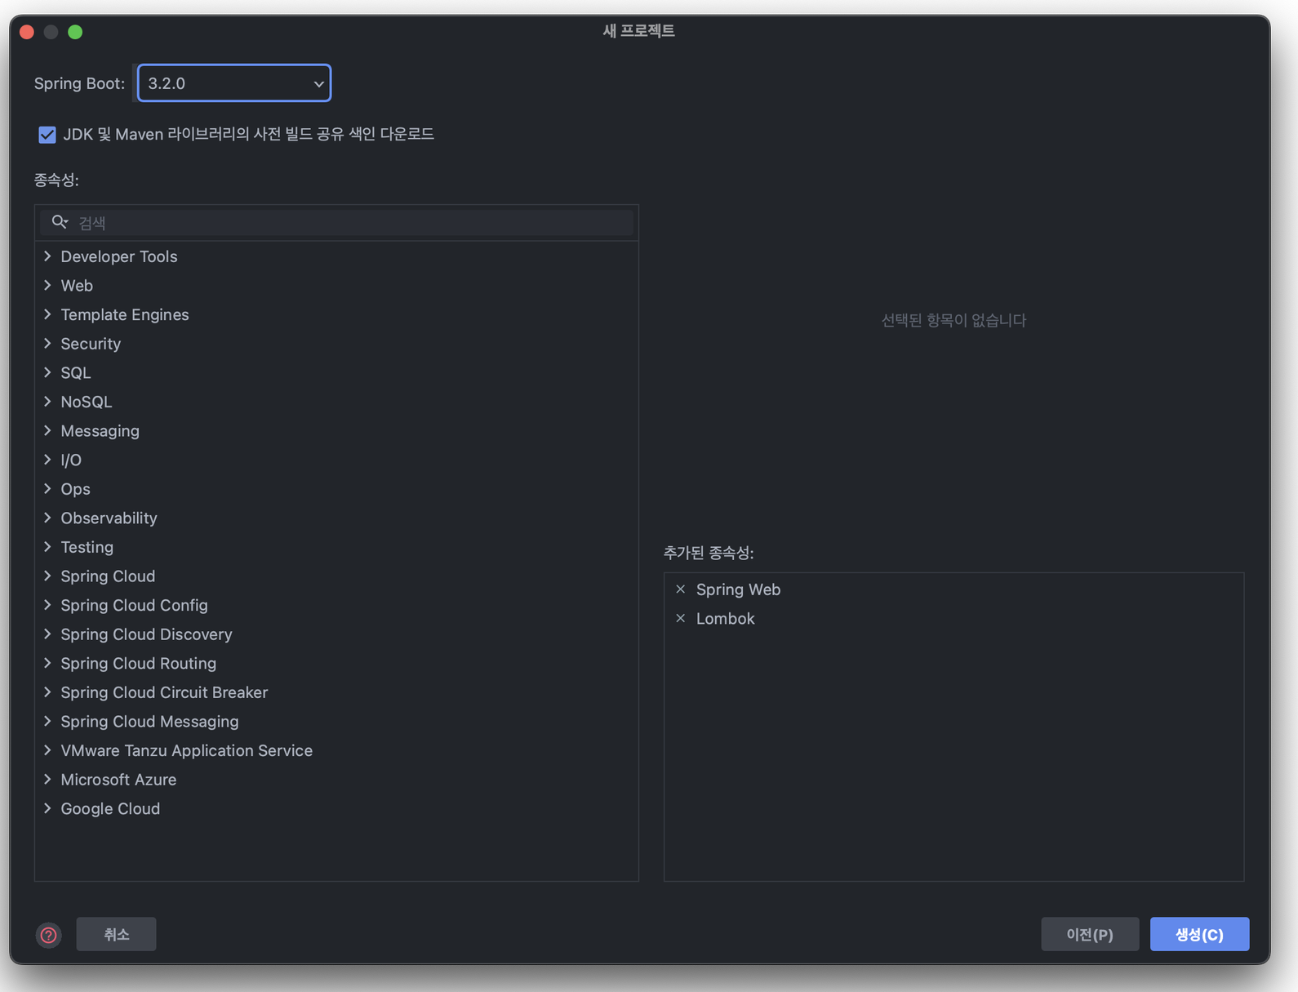Expand the Developer Tools category chevron
1298x992 pixels.
tap(47, 257)
